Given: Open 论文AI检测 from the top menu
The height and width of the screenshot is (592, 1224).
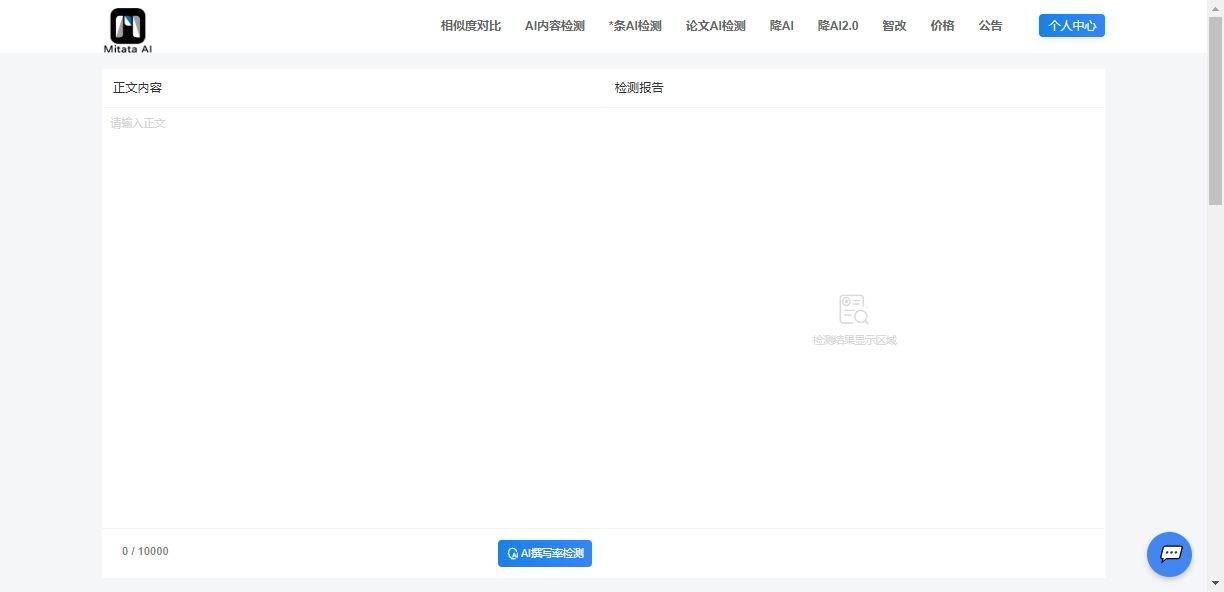Looking at the screenshot, I should pyautogui.click(x=715, y=25).
